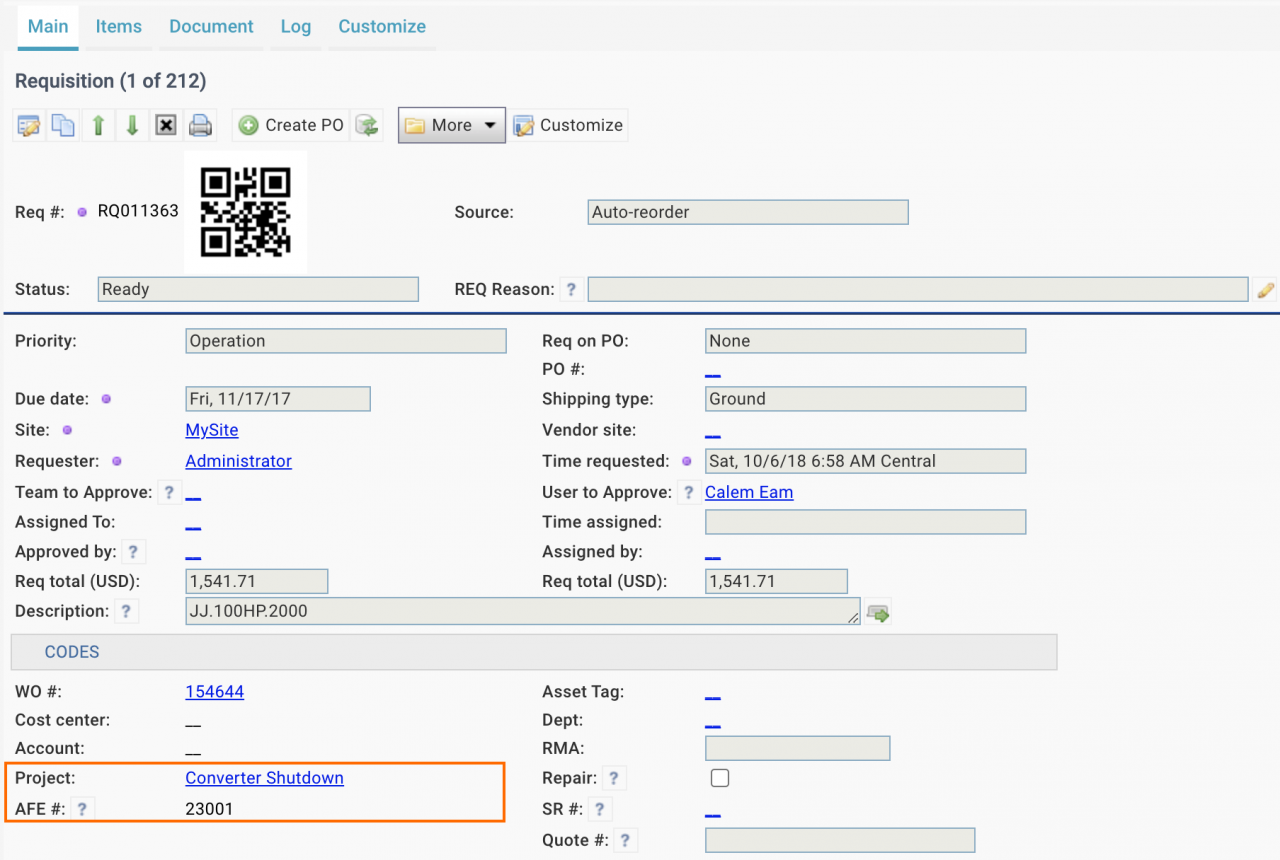Click the empty Assigned To link dash

pyautogui.click(x=194, y=525)
